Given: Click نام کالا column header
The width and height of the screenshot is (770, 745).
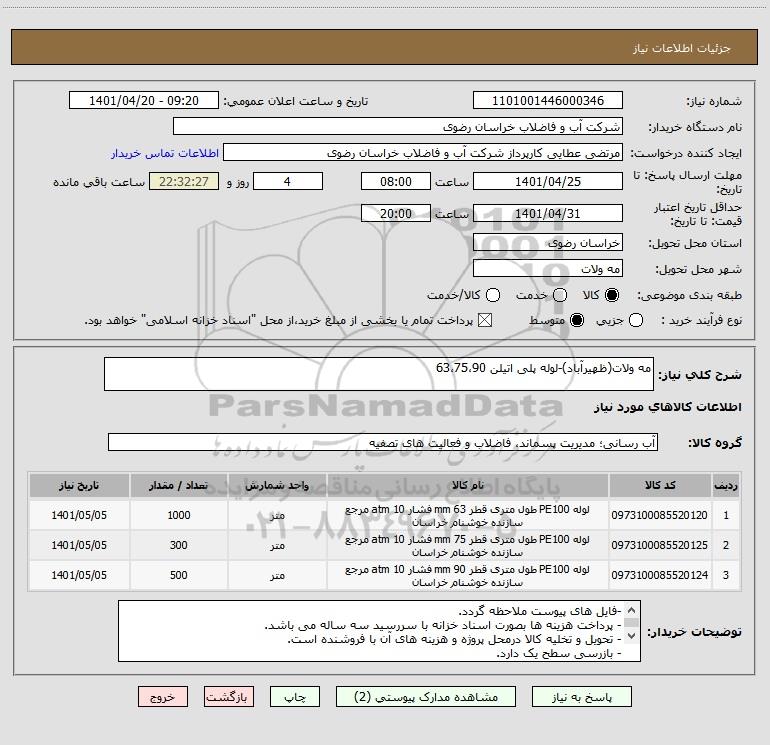Looking at the screenshot, I should [x=468, y=486].
